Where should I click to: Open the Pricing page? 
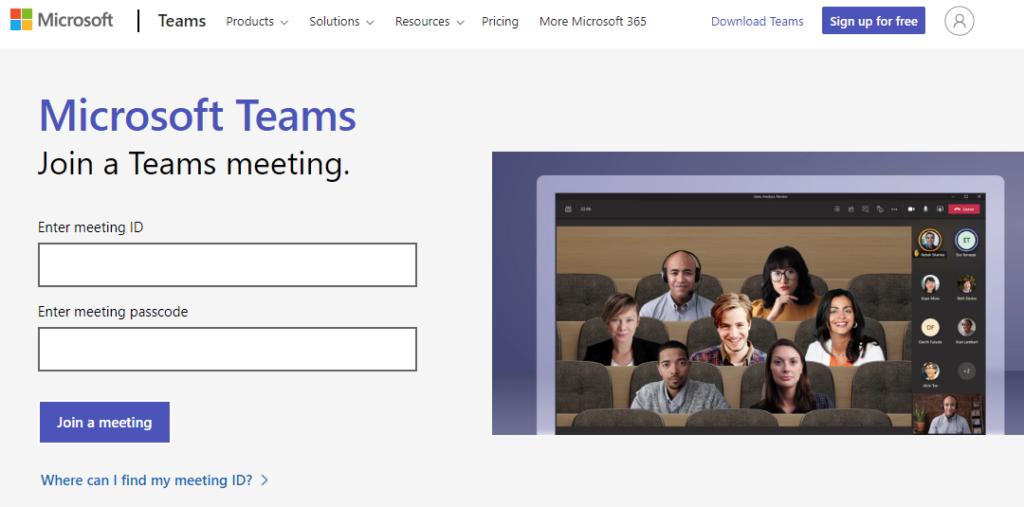[x=500, y=22]
